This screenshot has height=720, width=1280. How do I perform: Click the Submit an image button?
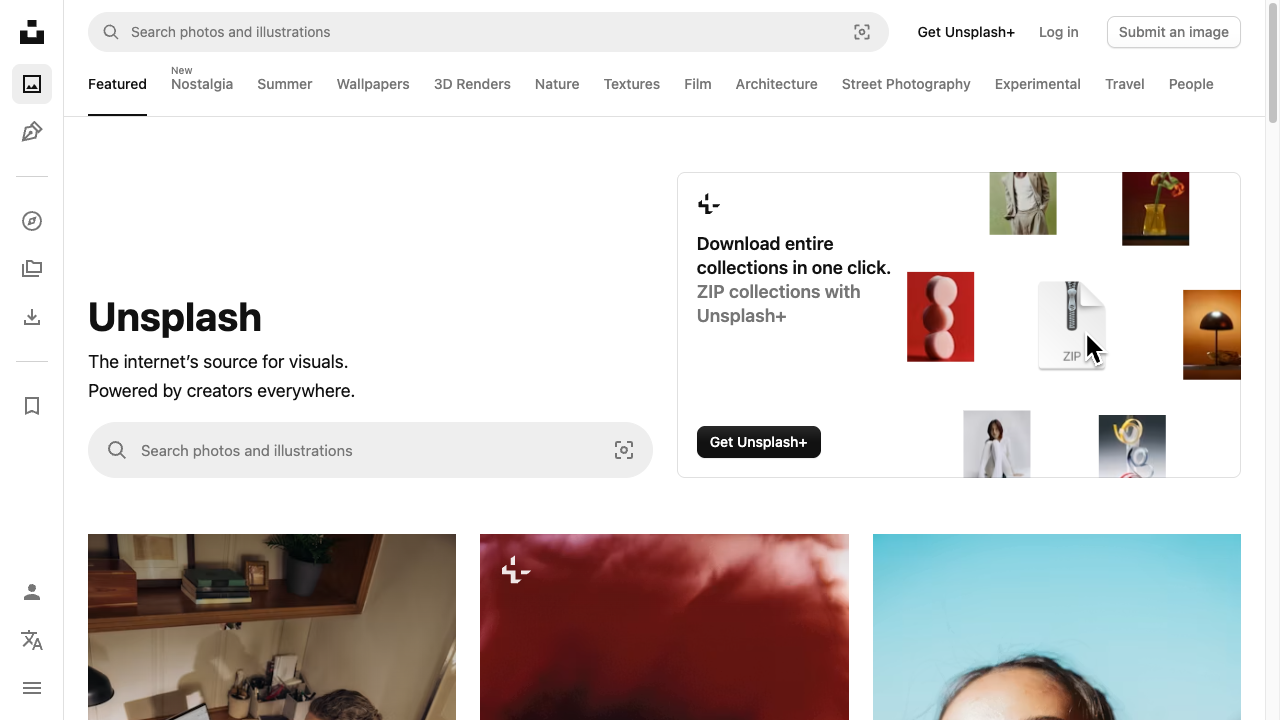point(1174,32)
